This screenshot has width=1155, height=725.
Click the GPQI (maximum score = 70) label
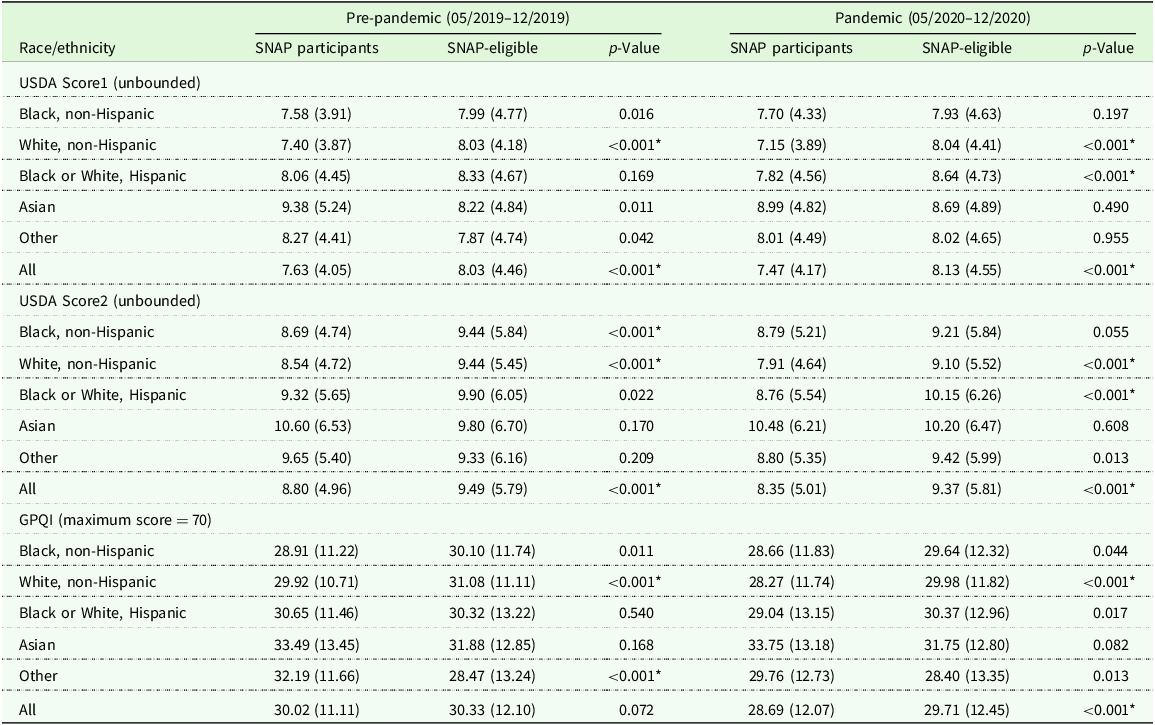(x=116, y=520)
